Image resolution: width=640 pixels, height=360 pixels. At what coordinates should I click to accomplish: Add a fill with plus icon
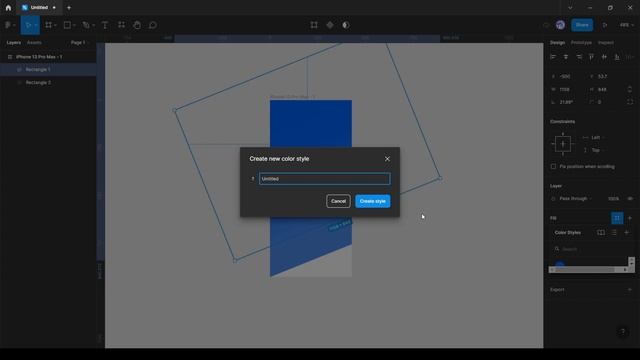(630, 218)
